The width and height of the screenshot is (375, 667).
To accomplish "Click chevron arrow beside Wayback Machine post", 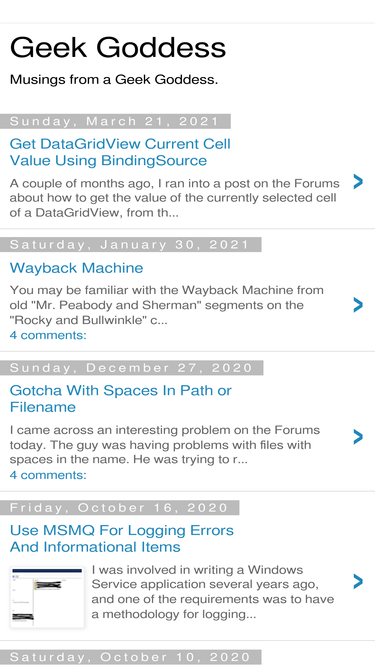I will pos(358,305).
